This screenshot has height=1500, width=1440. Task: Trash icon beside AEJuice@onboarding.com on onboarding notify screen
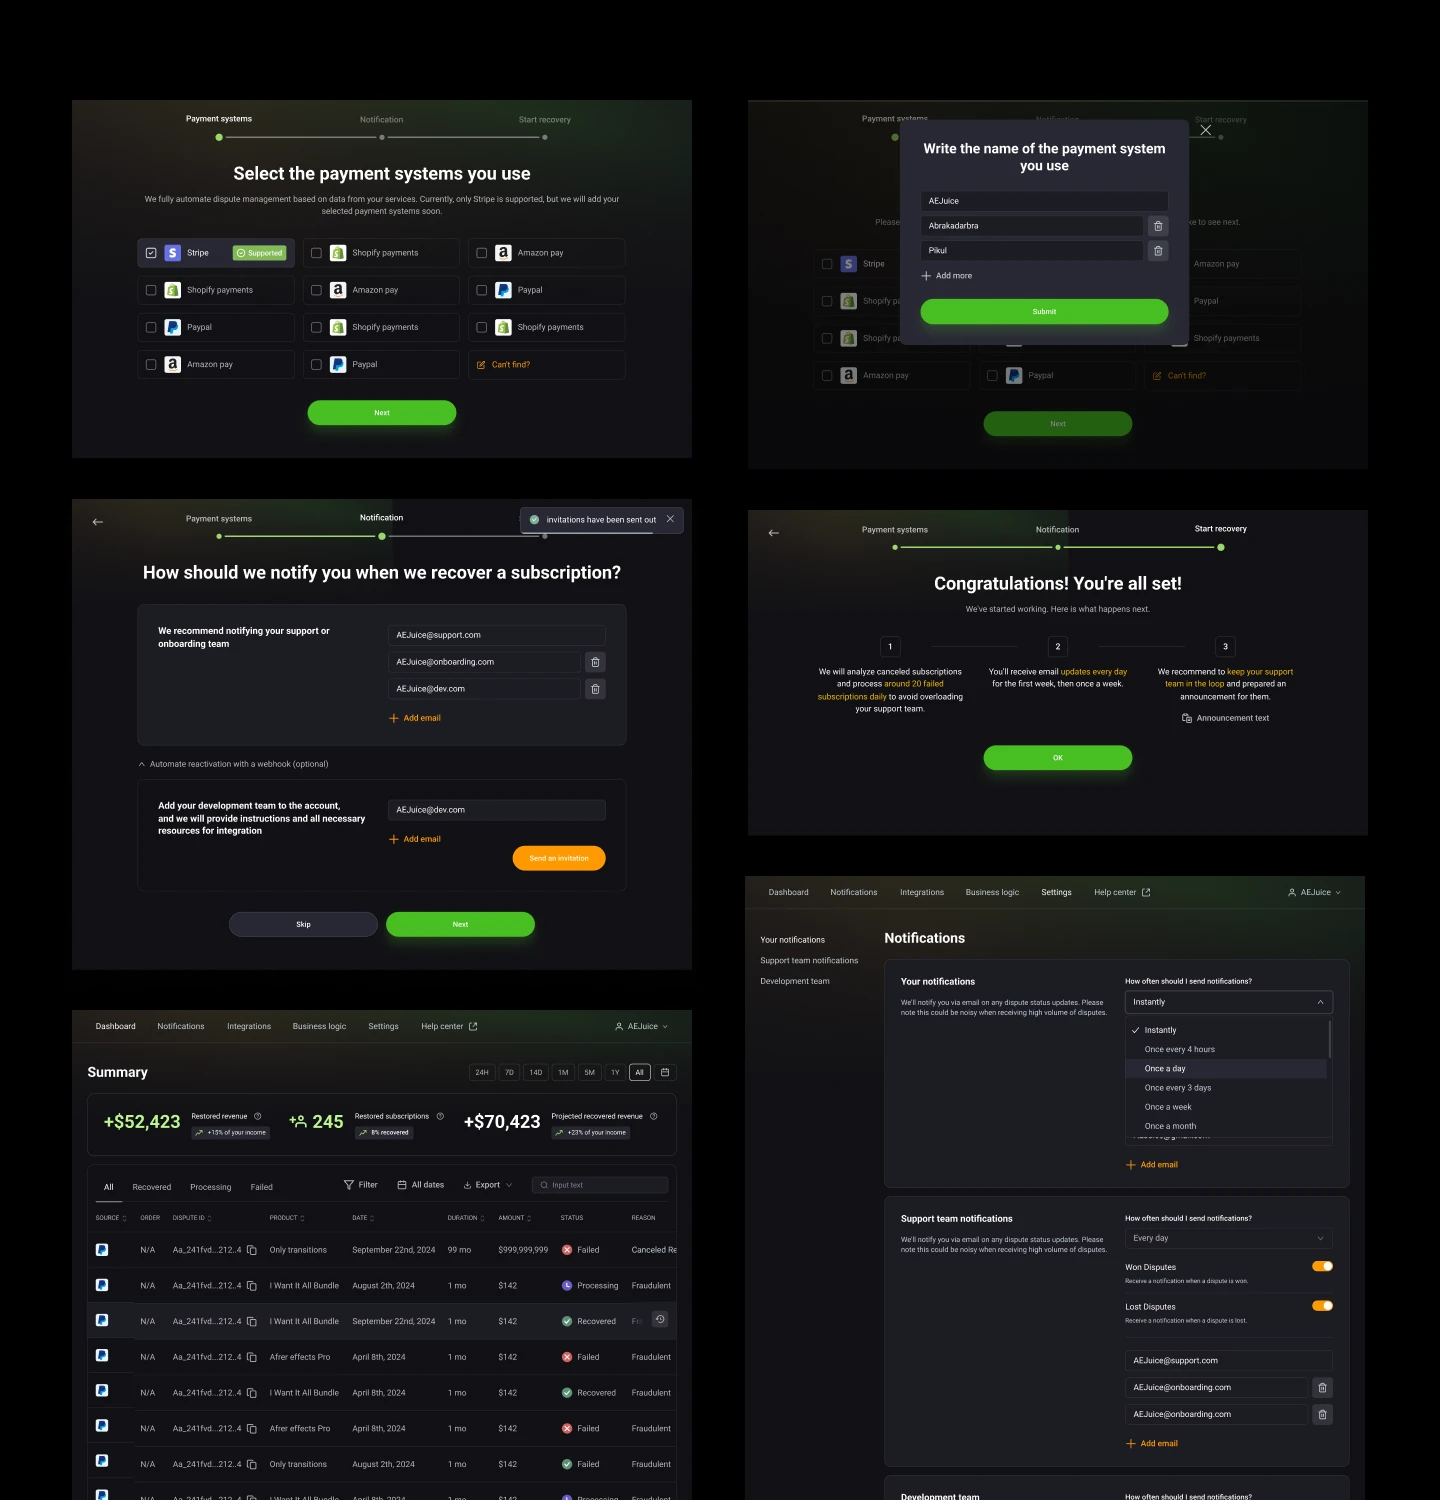click(x=595, y=662)
